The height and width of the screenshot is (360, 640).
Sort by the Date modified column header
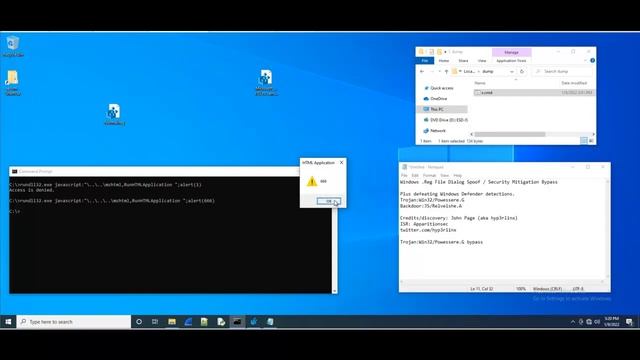point(574,83)
